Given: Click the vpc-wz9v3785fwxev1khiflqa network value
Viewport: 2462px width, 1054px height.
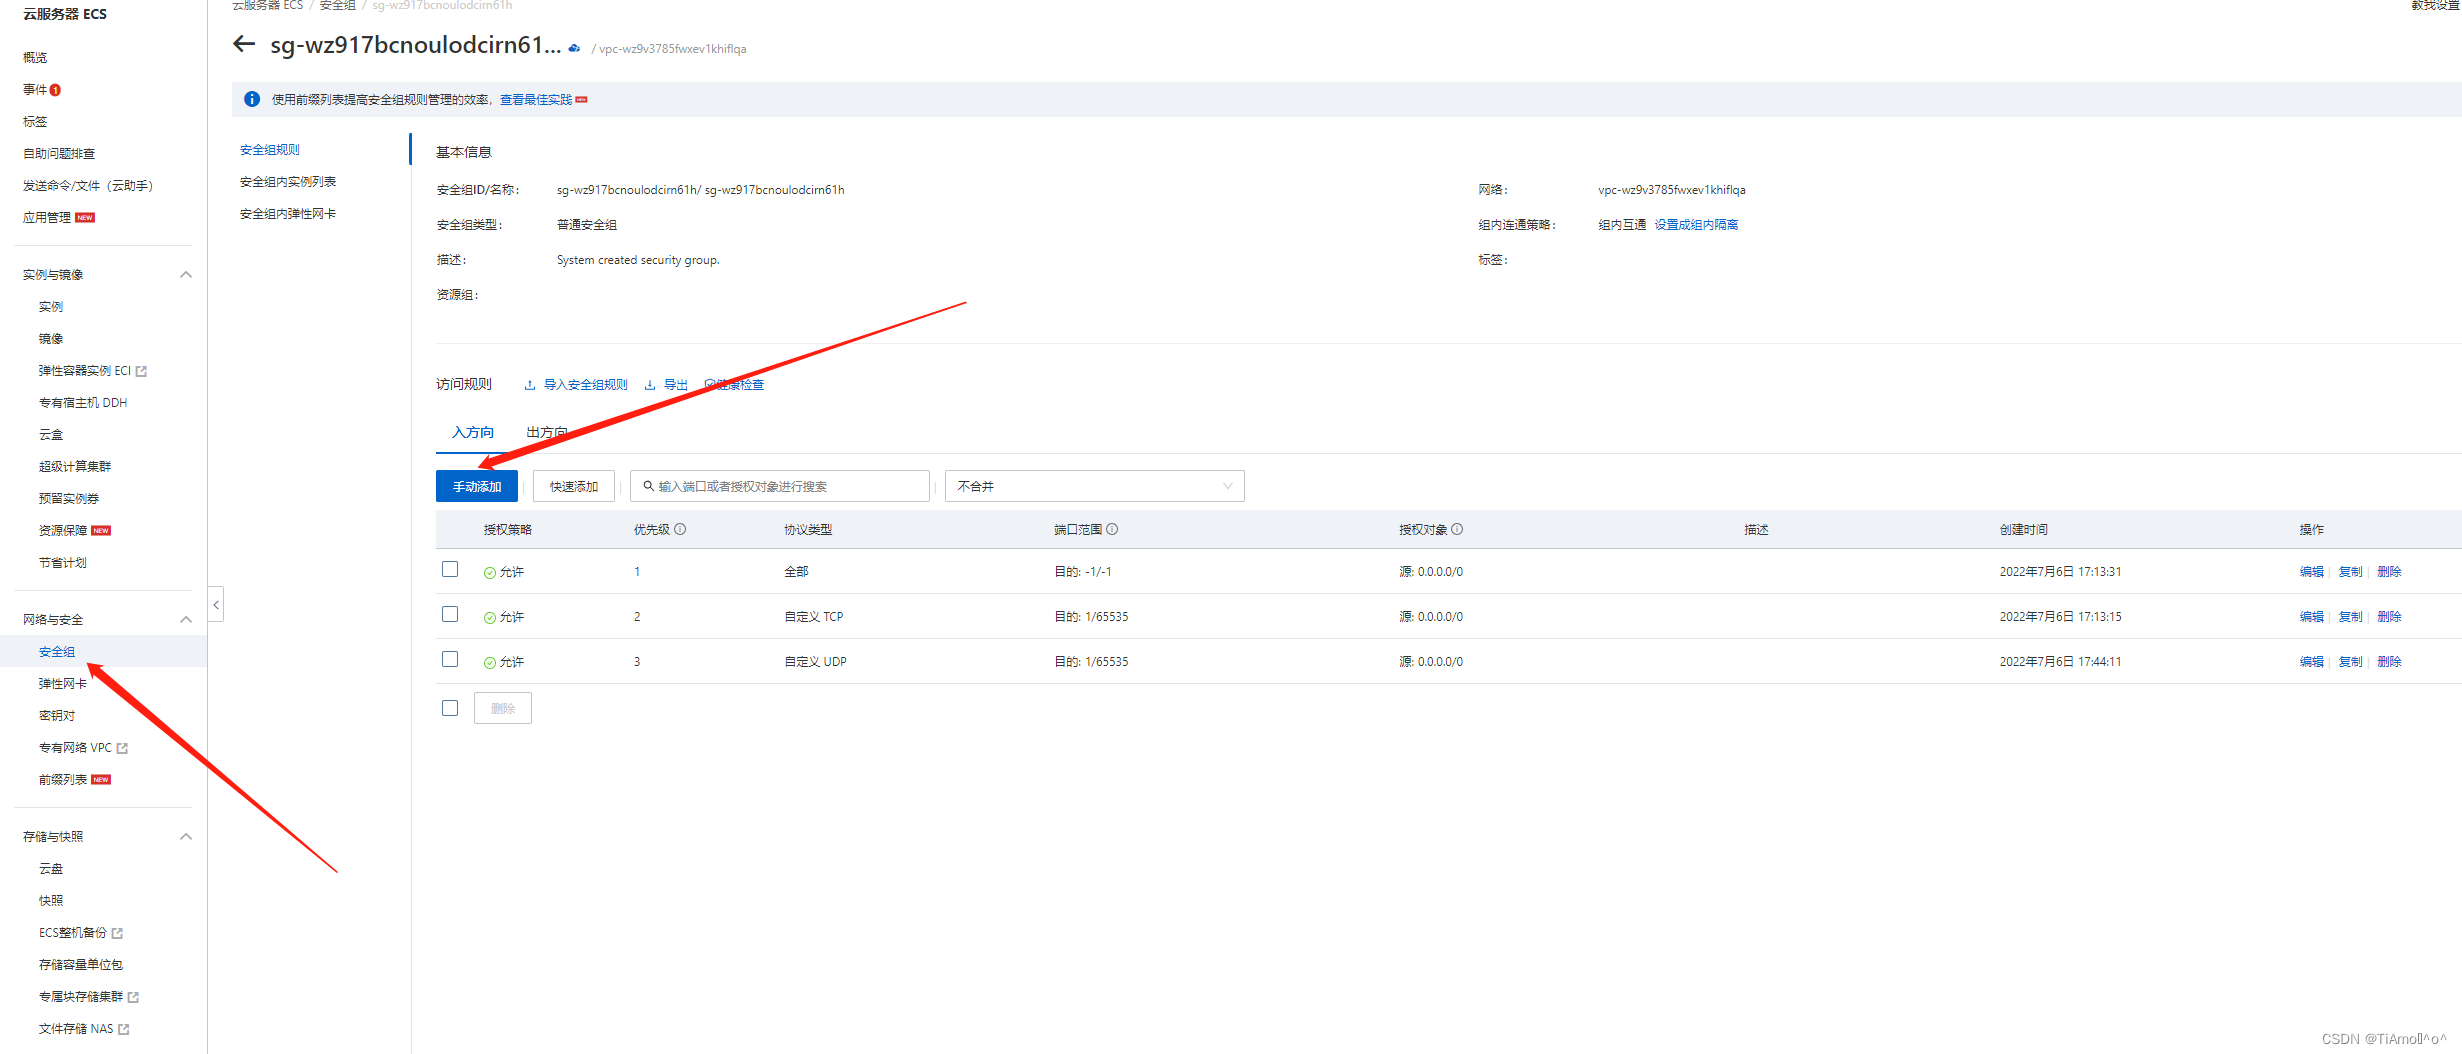Looking at the screenshot, I should 1672,190.
